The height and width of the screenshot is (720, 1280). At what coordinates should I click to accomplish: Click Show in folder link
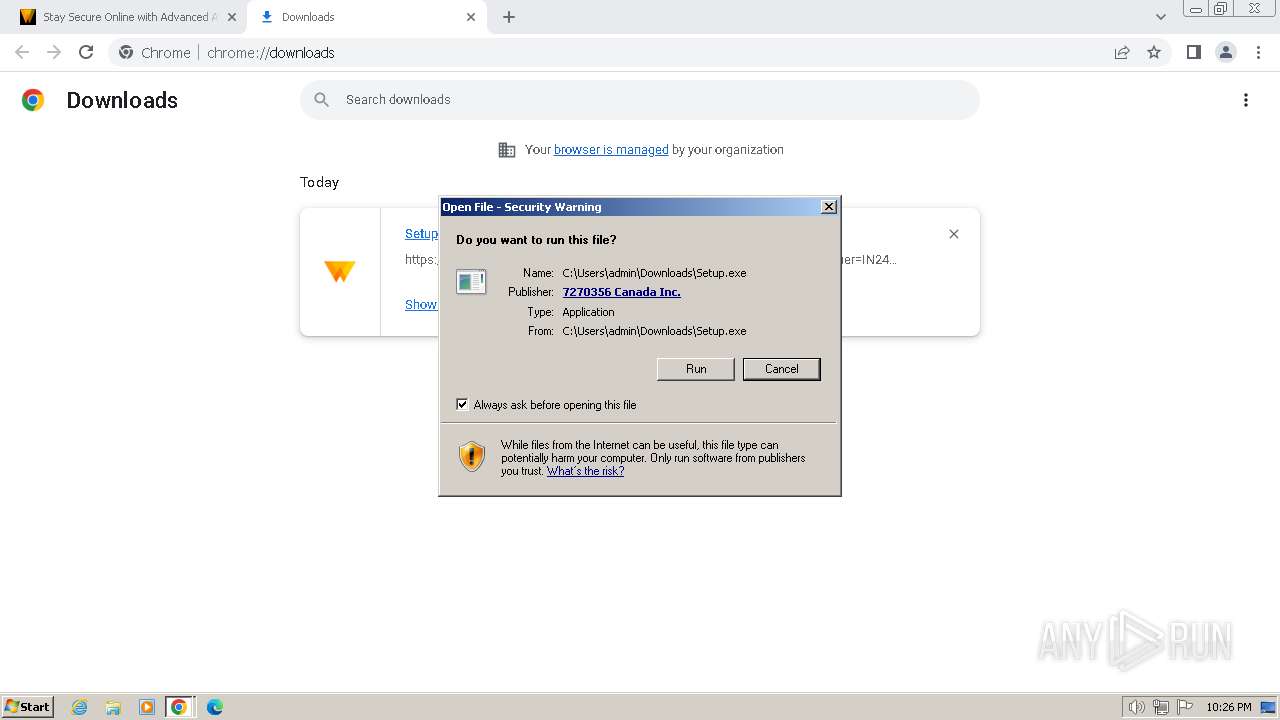(x=421, y=304)
